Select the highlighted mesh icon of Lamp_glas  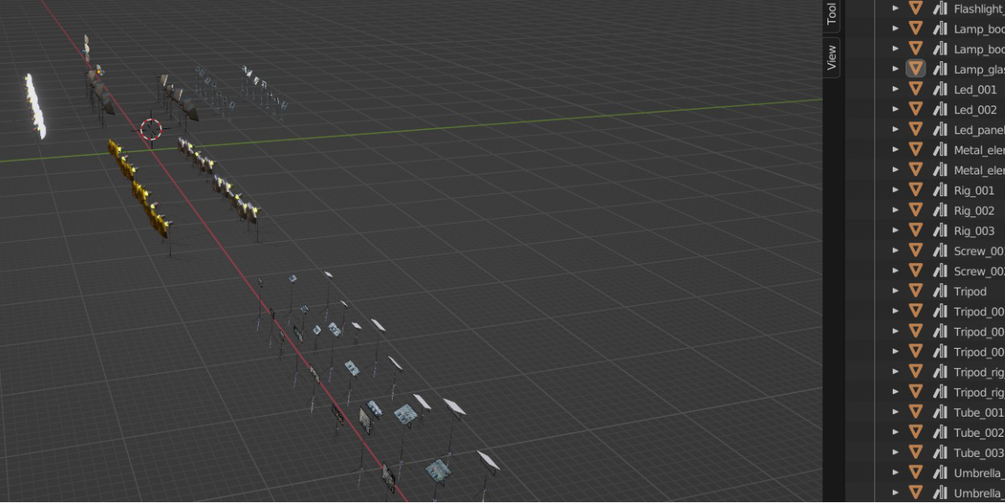coord(915,69)
